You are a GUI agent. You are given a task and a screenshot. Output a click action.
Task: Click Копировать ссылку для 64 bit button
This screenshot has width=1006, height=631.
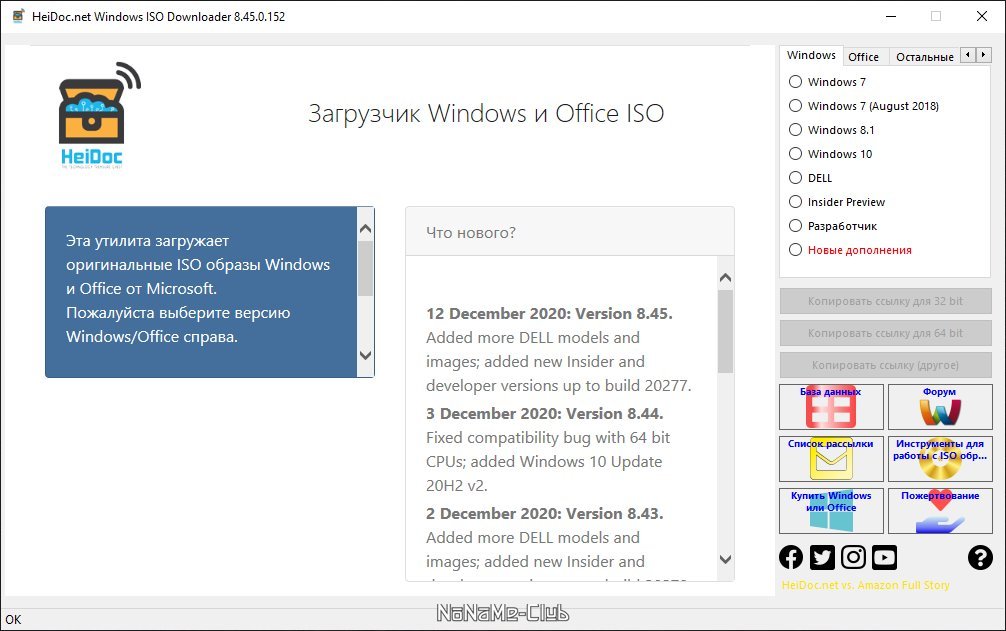click(885, 333)
